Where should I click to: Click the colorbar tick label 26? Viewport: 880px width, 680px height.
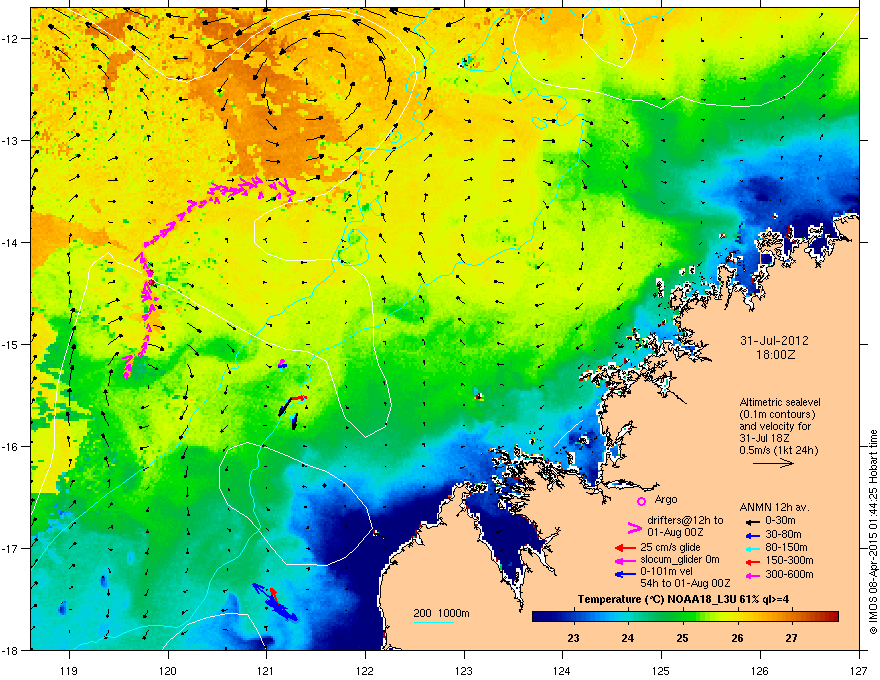[x=737, y=638]
